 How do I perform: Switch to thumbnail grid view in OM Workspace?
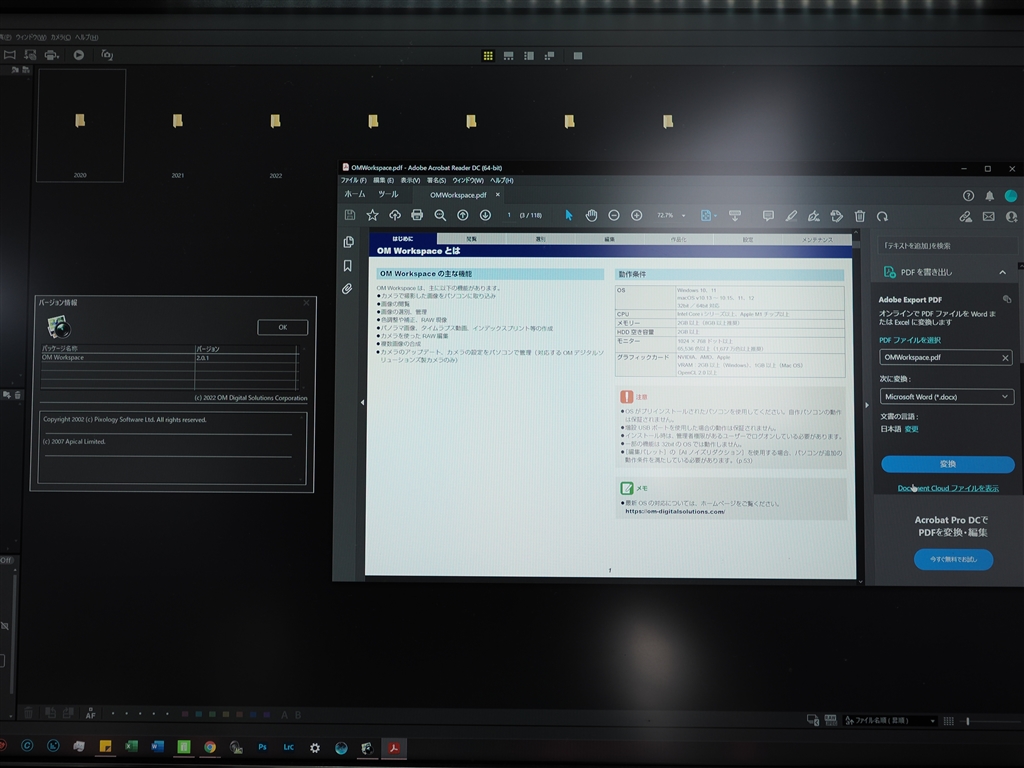pyautogui.click(x=487, y=56)
